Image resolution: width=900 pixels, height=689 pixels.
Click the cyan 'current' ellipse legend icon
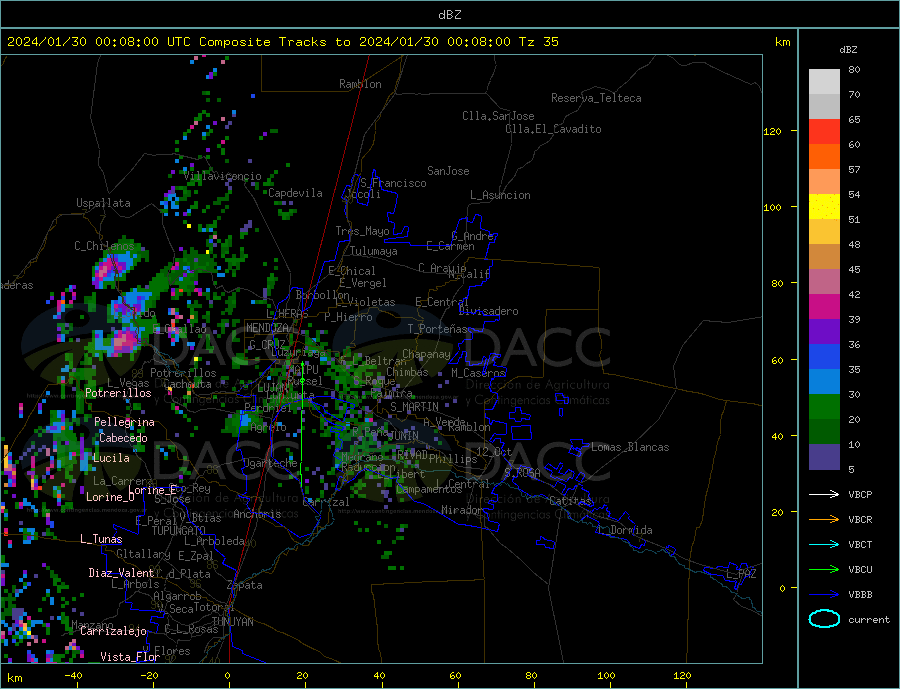[x=824, y=619]
